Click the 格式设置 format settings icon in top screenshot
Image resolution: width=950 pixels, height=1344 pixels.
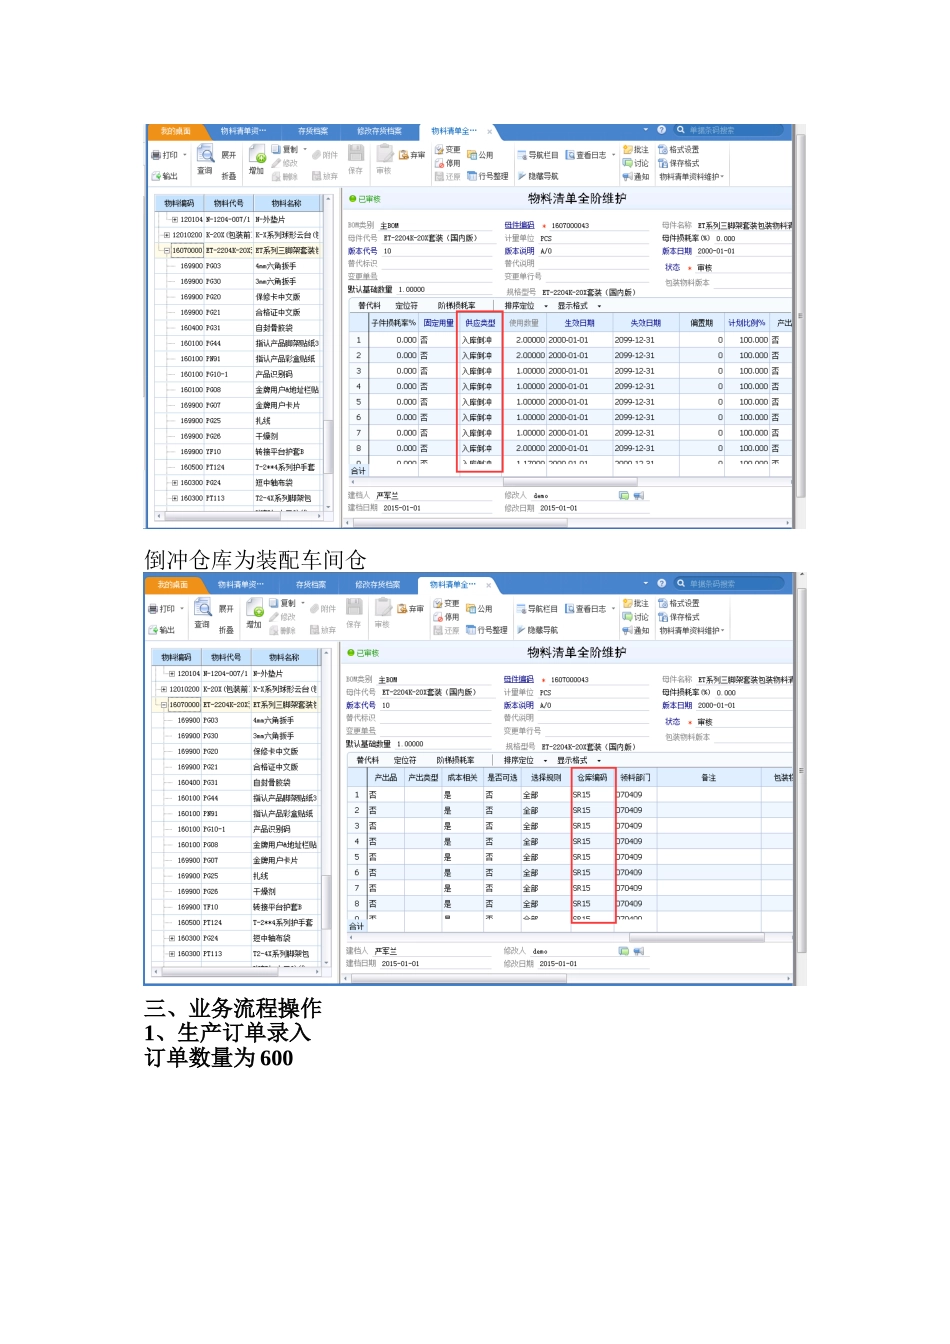(663, 150)
